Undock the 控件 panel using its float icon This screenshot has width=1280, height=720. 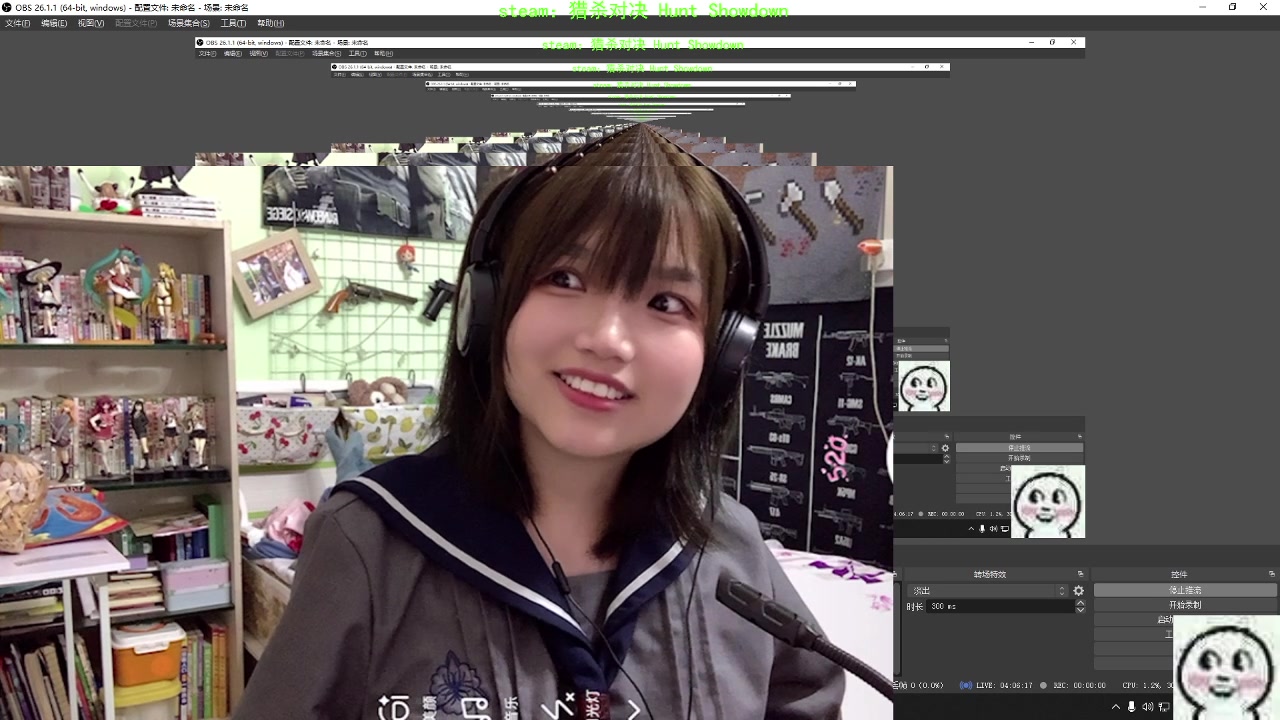click(x=1272, y=574)
